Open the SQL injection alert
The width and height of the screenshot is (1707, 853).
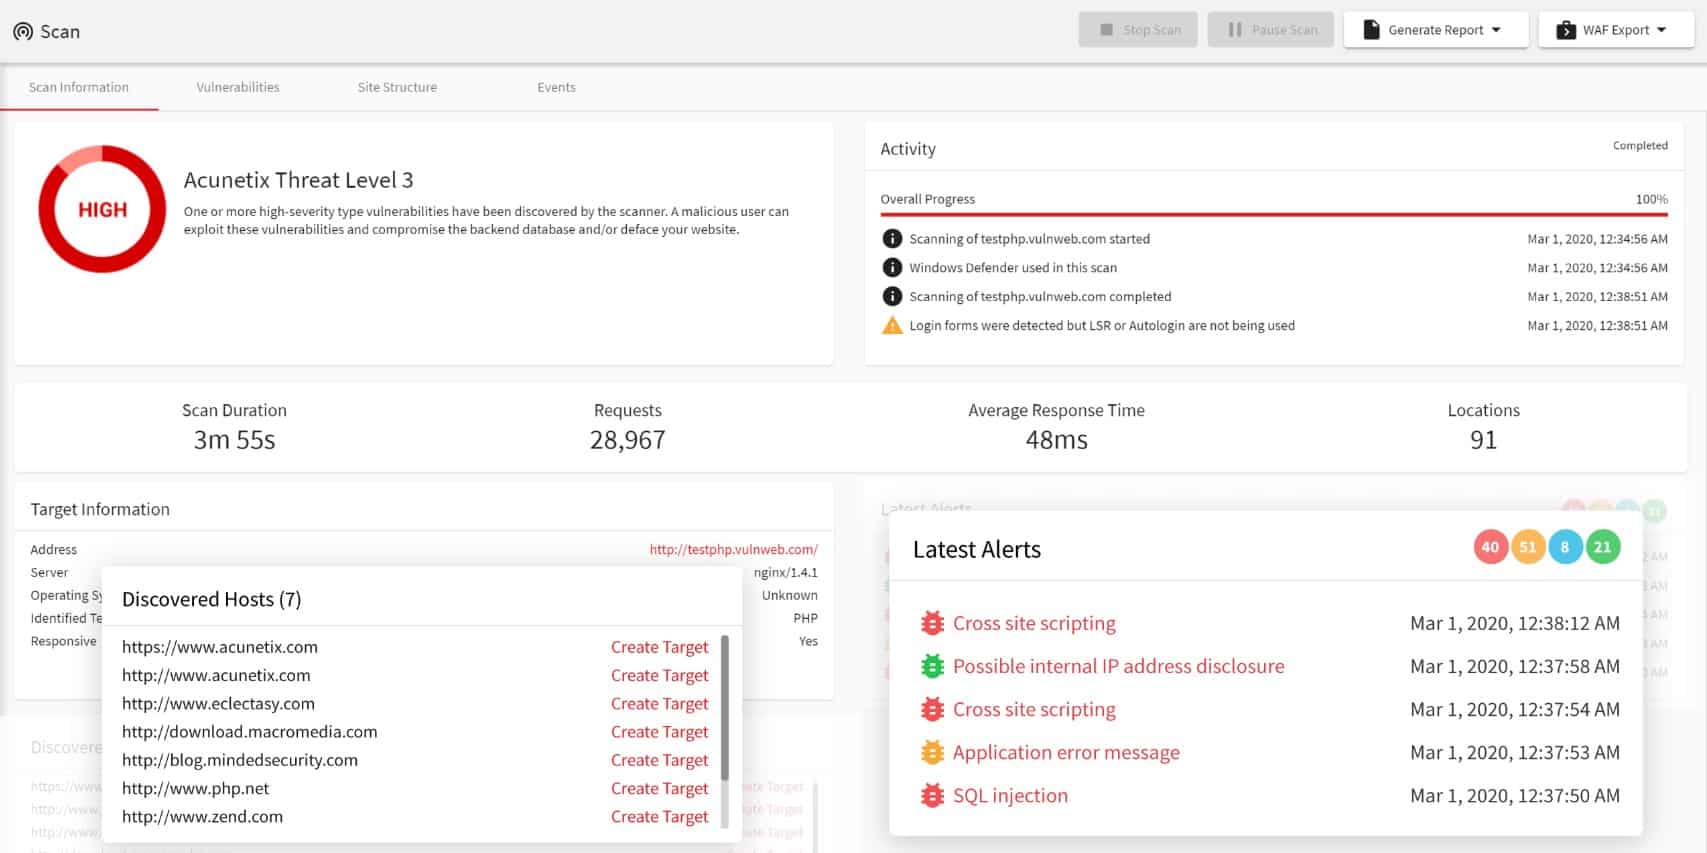(x=1010, y=795)
